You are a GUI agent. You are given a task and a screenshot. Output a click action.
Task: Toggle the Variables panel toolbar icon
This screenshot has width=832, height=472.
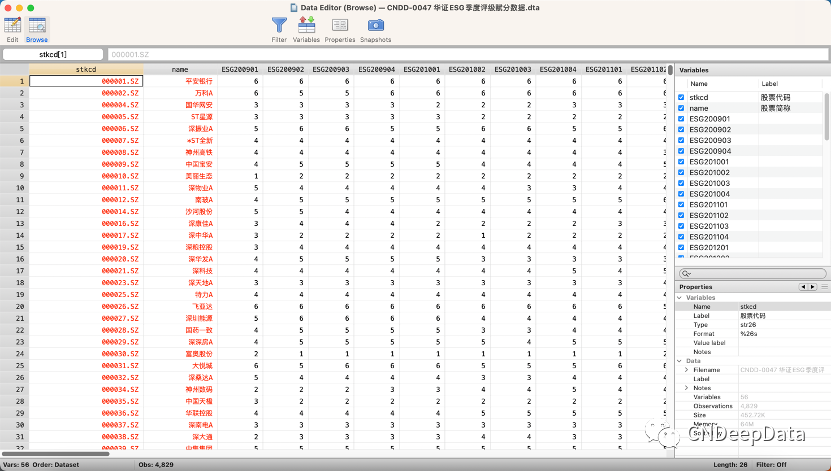pos(306,29)
